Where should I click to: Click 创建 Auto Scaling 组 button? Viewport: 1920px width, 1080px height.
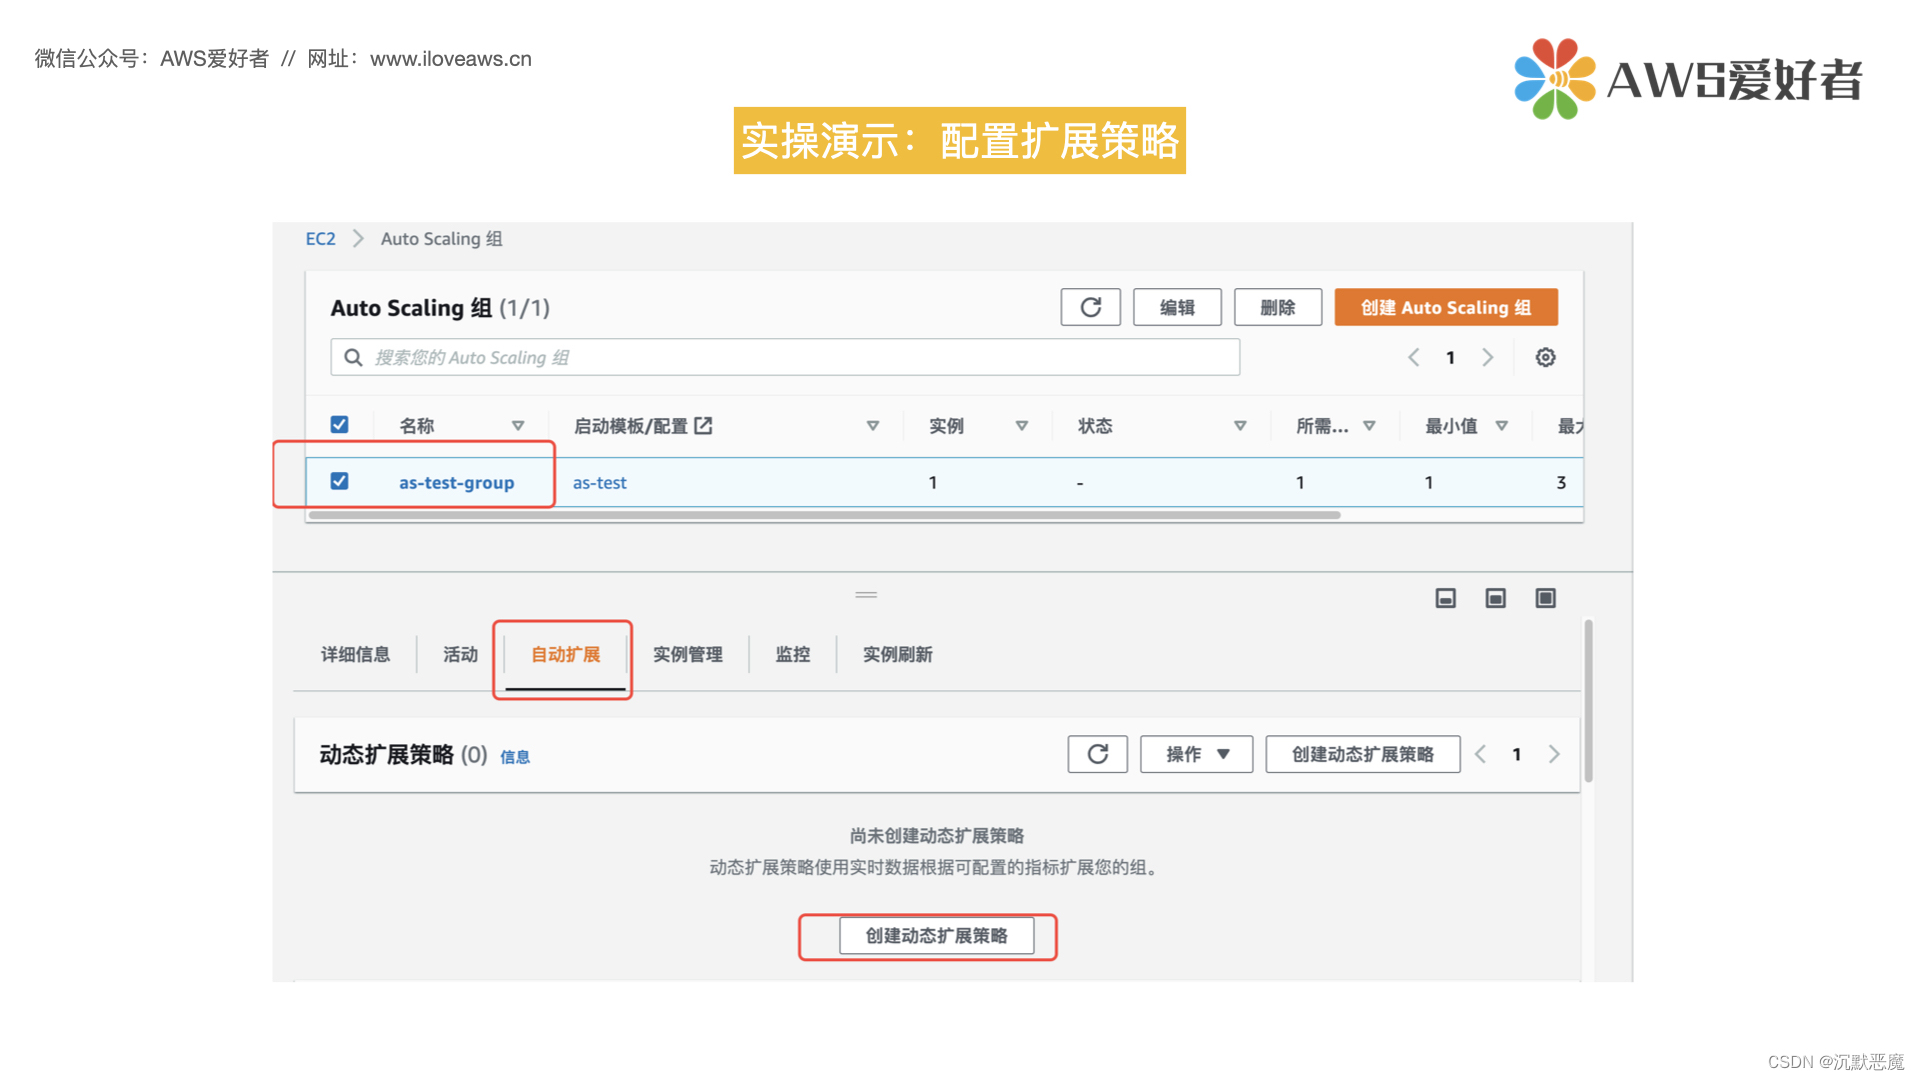tap(1446, 307)
